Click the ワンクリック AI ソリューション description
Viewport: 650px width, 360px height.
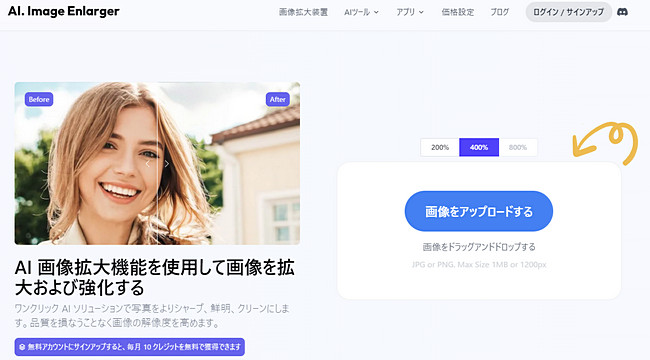[x=152, y=316]
